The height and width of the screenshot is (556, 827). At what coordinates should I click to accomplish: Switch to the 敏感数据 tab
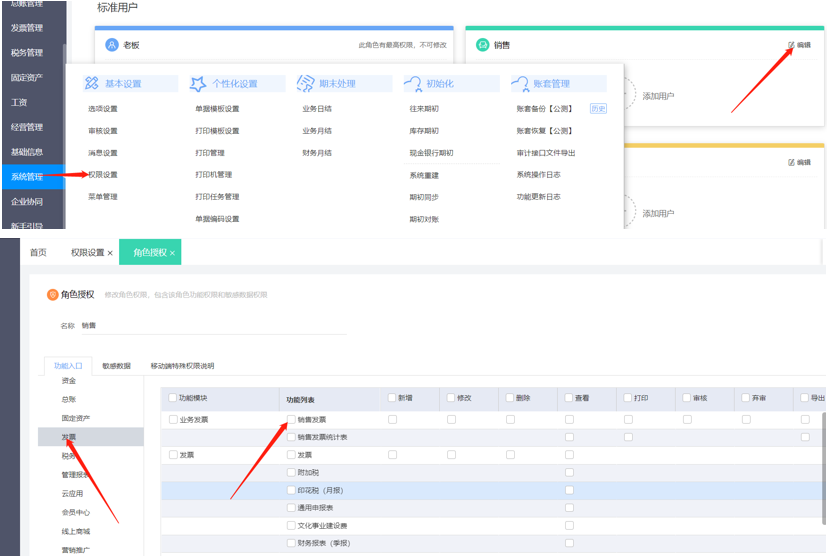117,366
